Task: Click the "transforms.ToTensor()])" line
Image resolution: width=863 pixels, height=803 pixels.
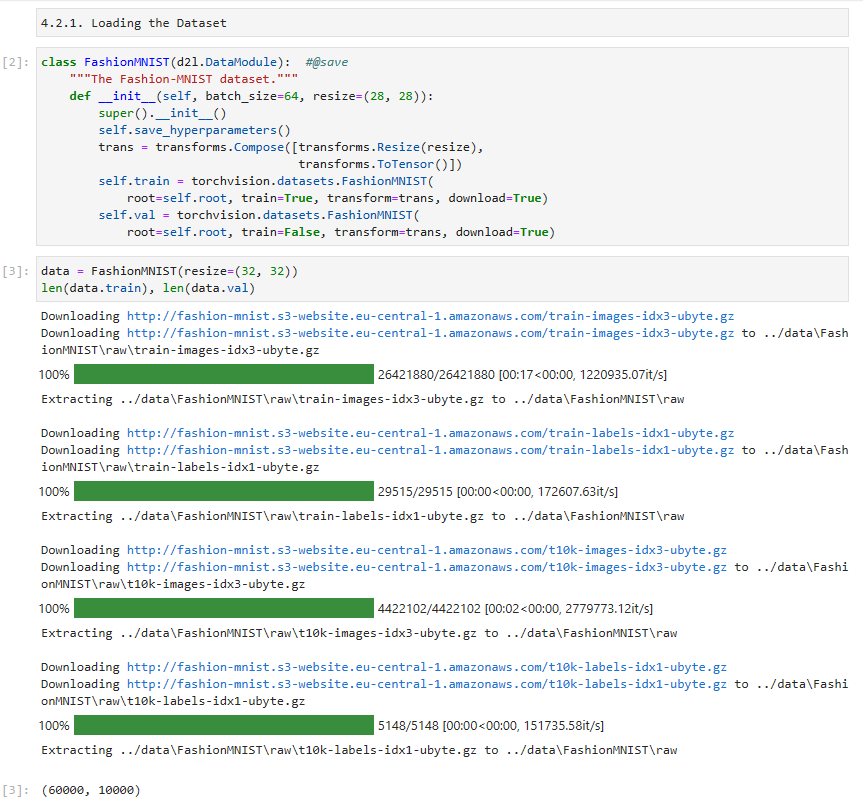Action: pyautogui.click(x=380, y=165)
